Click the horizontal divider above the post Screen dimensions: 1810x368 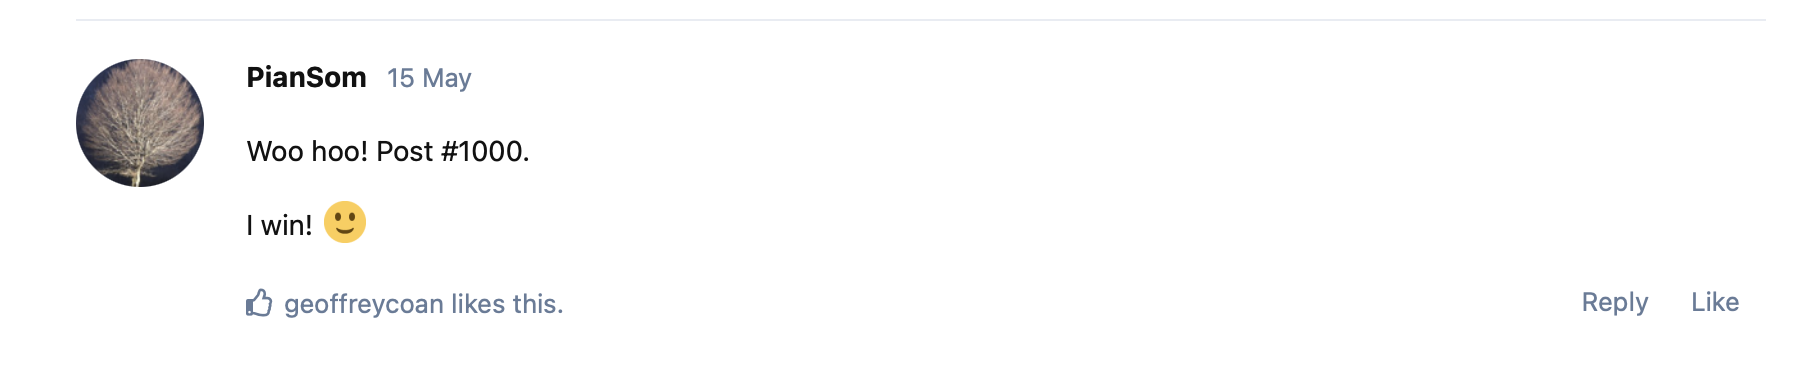(920, 20)
